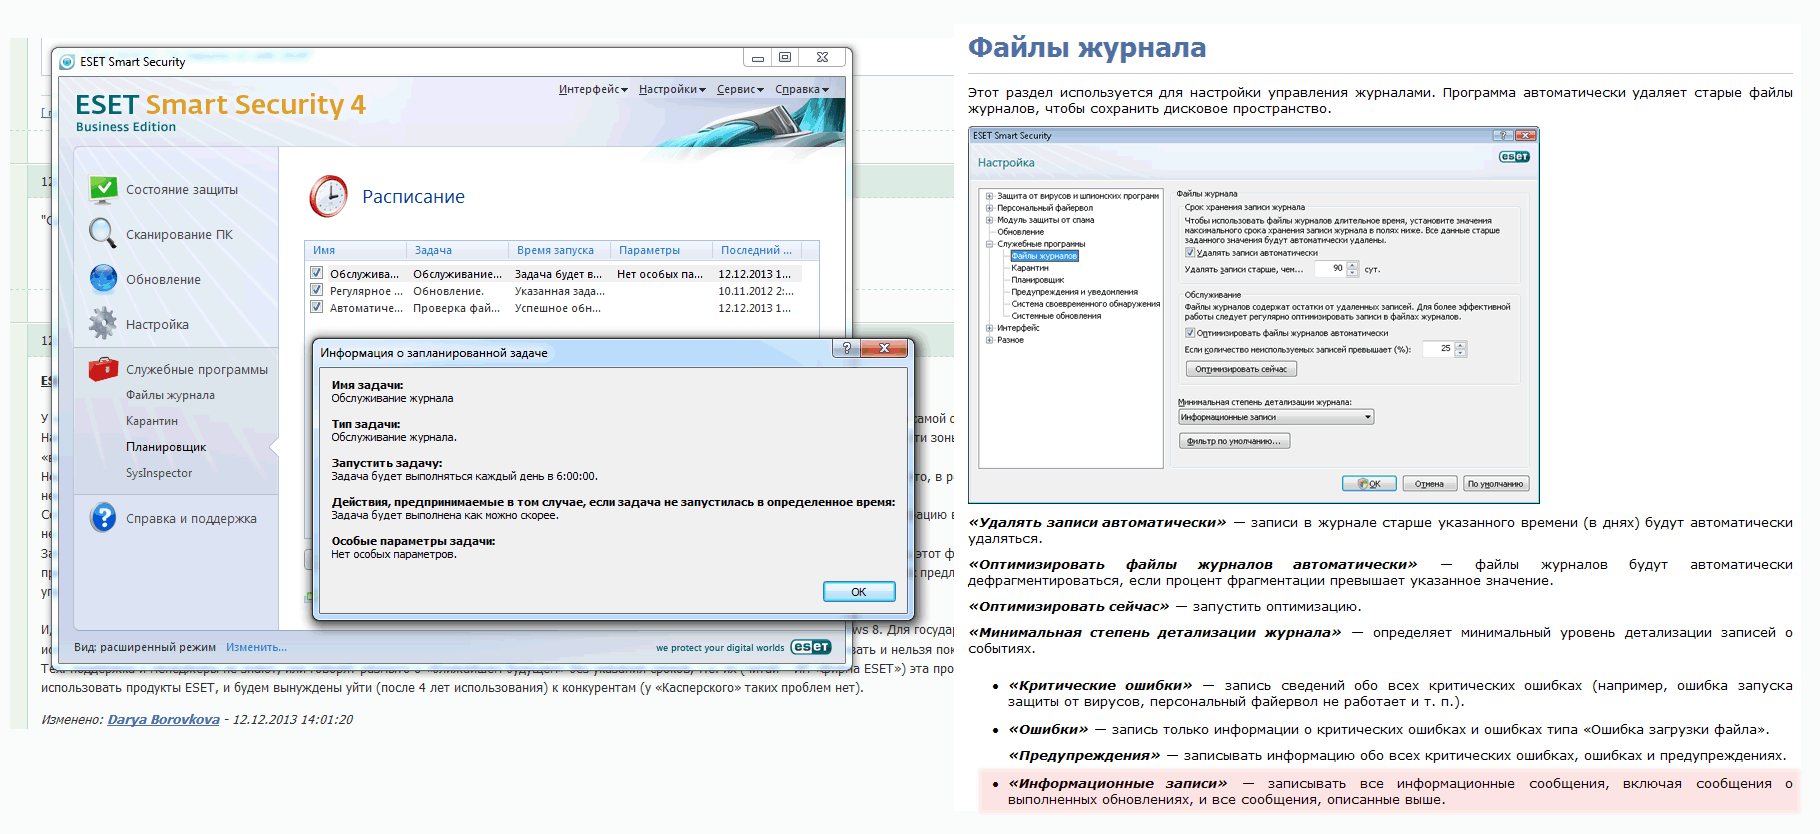Open Darya Borovkova author link

(164, 719)
